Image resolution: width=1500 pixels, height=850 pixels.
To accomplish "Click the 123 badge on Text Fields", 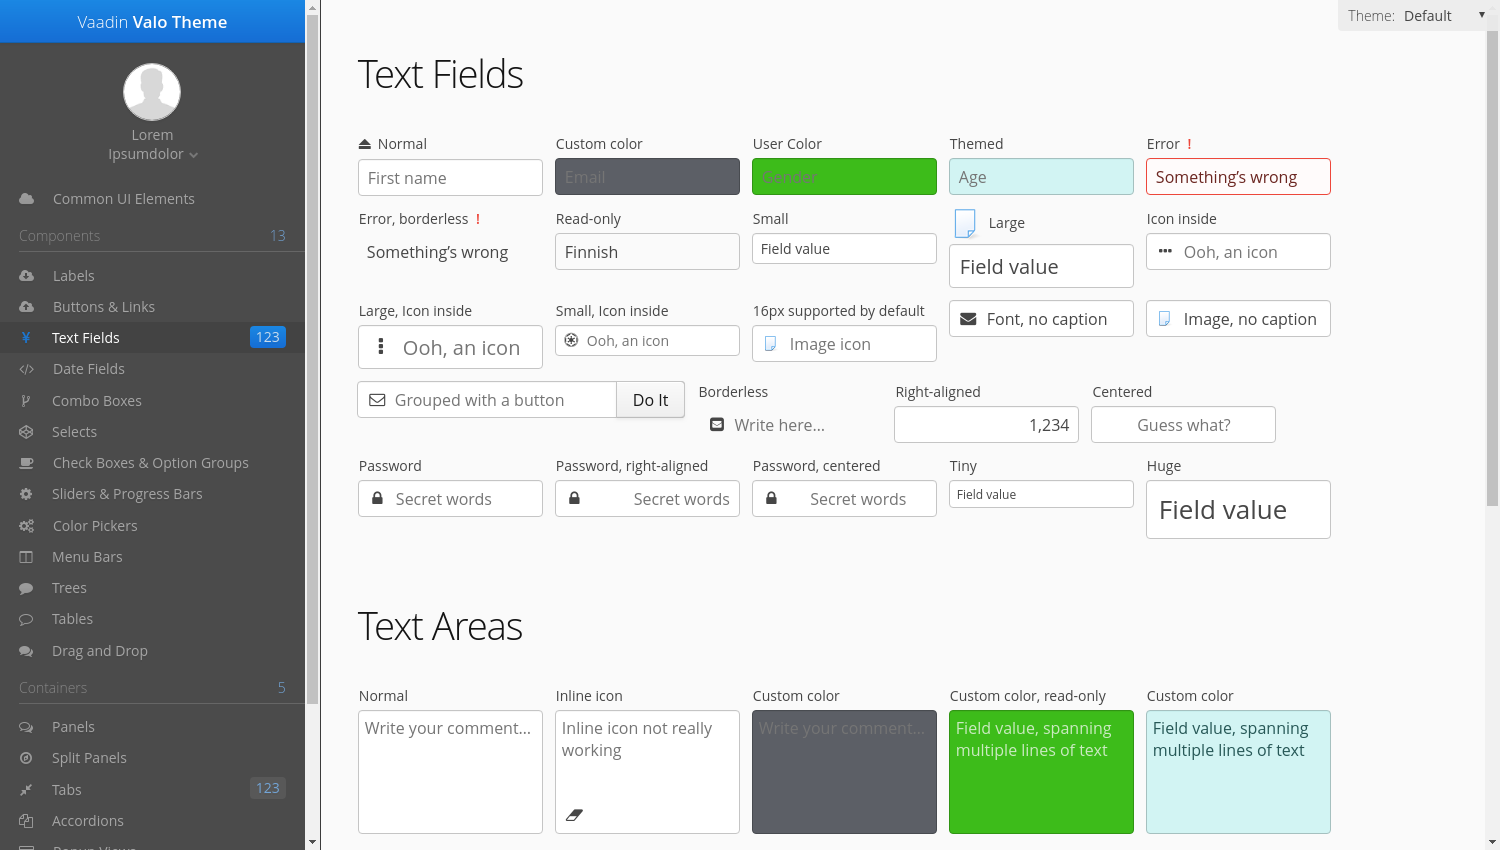I will coord(268,337).
